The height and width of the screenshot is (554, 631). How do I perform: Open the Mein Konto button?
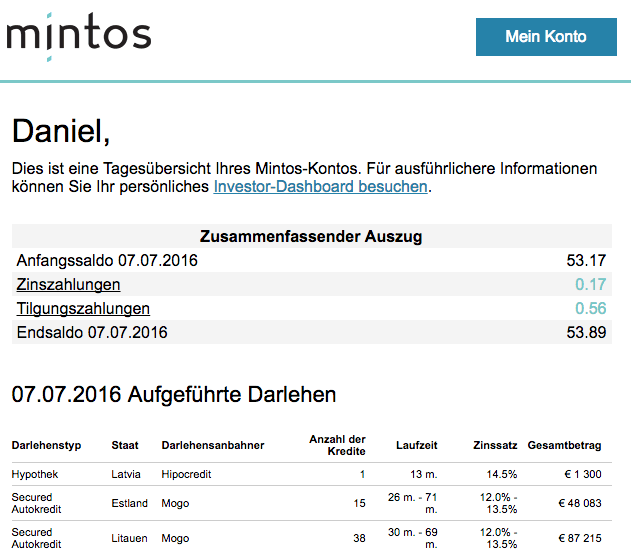546,37
